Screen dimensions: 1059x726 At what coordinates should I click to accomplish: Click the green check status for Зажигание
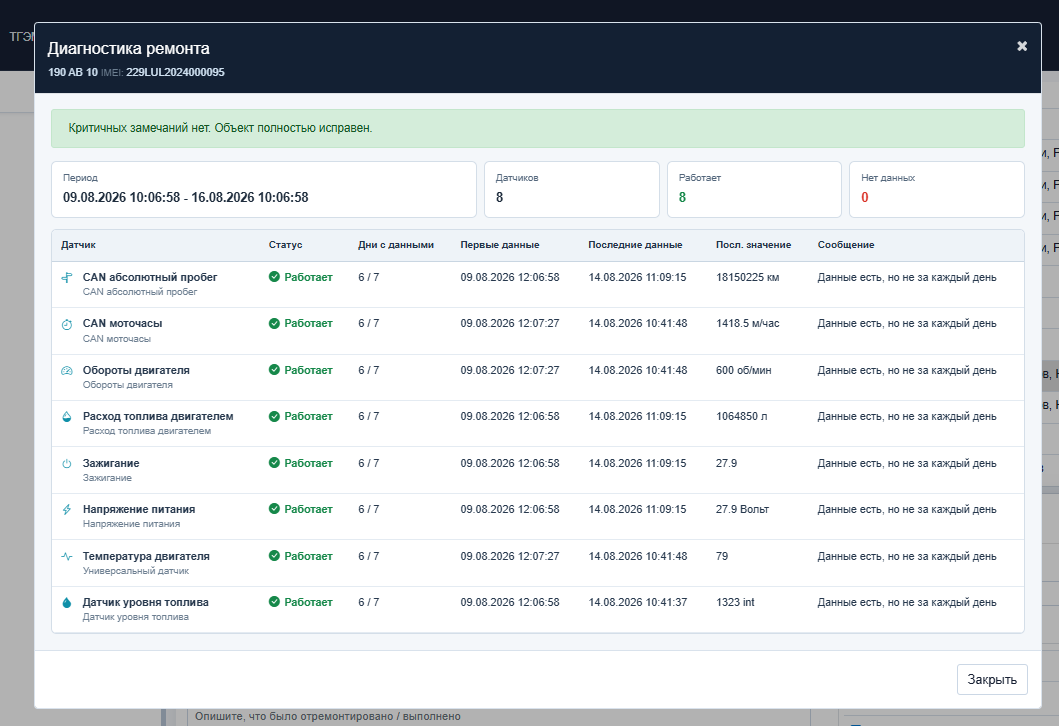pyautogui.click(x=301, y=463)
